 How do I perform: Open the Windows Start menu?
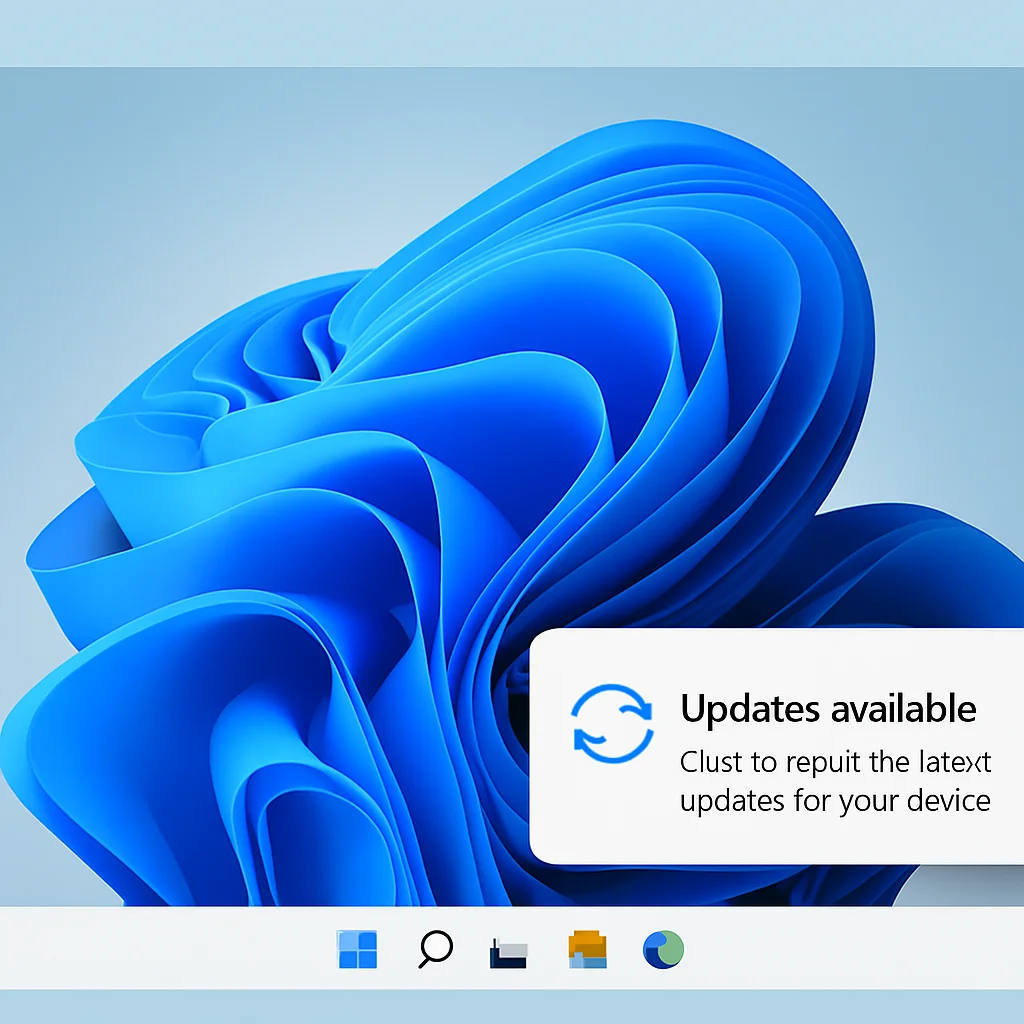pyautogui.click(x=357, y=949)
